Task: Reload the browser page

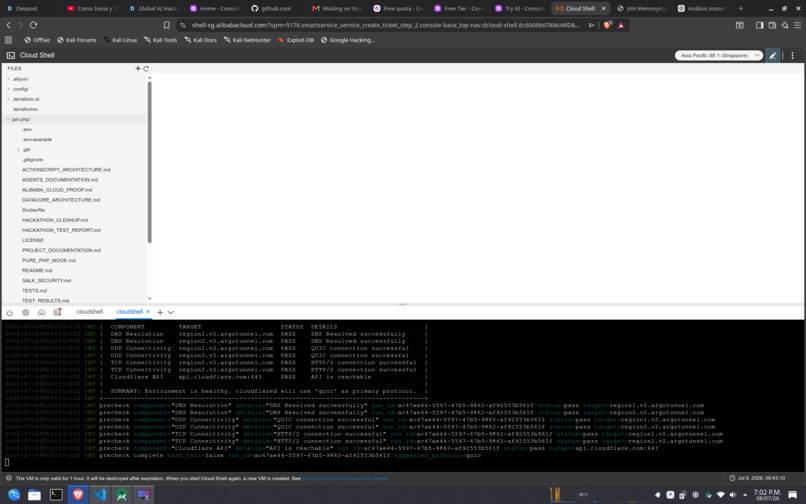Action: point(33,25)
